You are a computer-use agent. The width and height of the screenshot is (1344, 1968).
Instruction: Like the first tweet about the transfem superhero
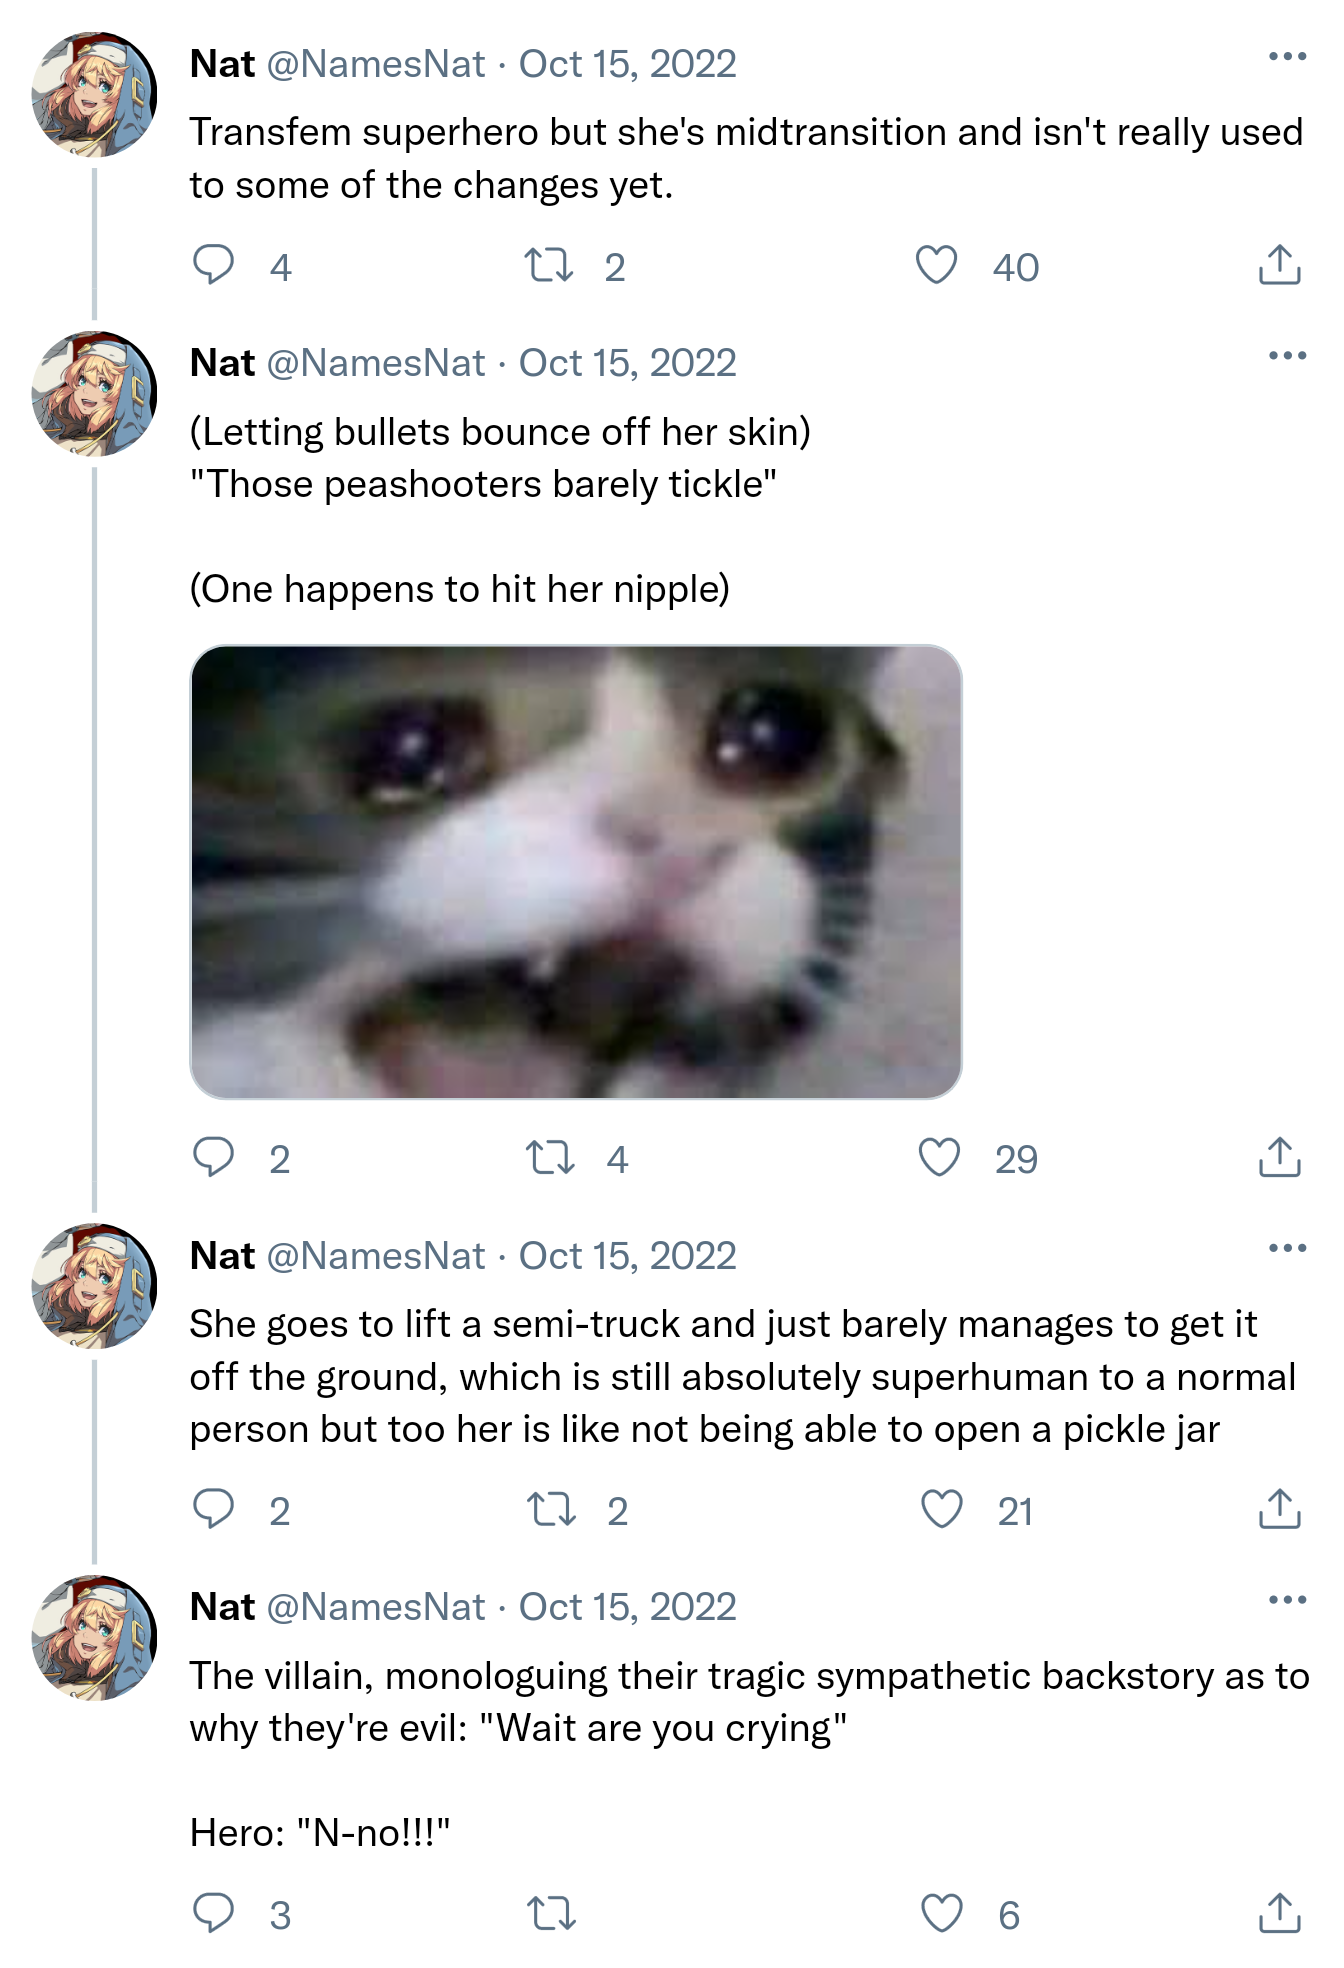(936, 265)
